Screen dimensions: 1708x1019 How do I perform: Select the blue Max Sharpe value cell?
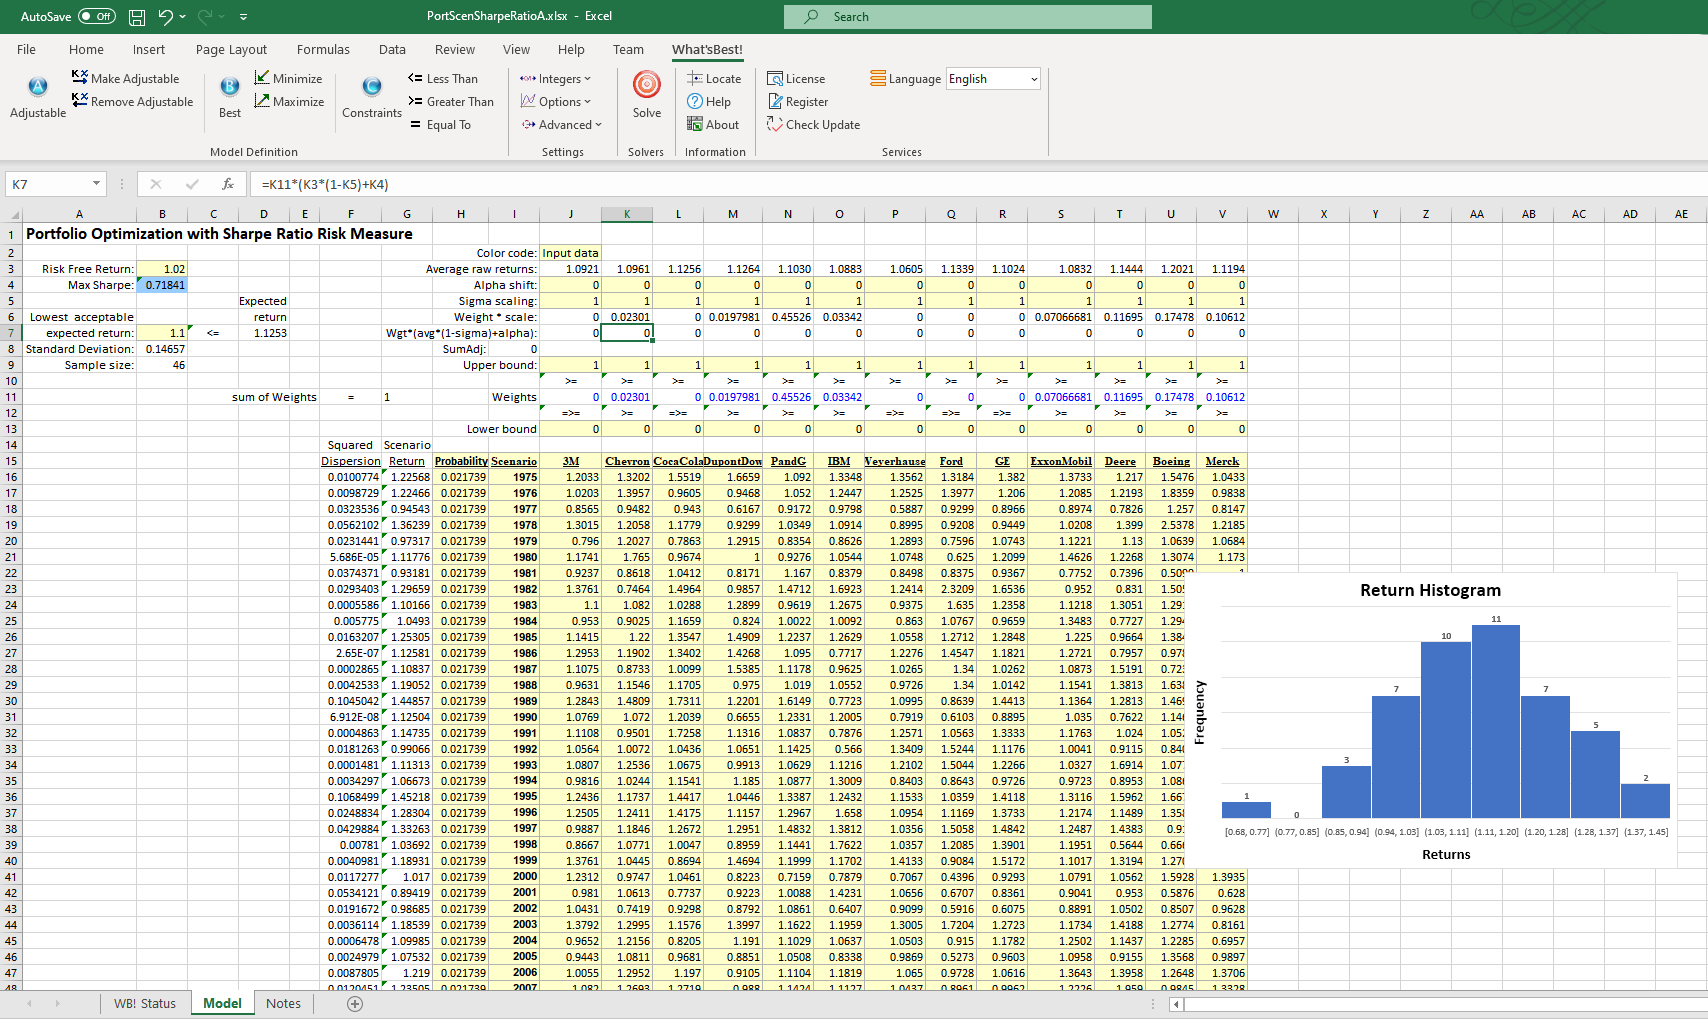click(162, 285)
